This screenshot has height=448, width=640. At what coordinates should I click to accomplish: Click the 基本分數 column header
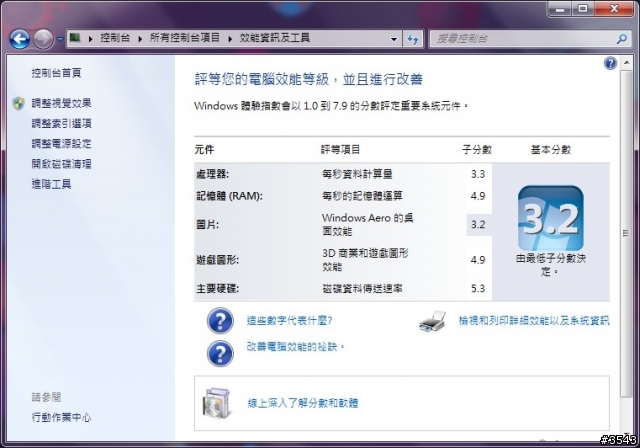coord(551,150)
